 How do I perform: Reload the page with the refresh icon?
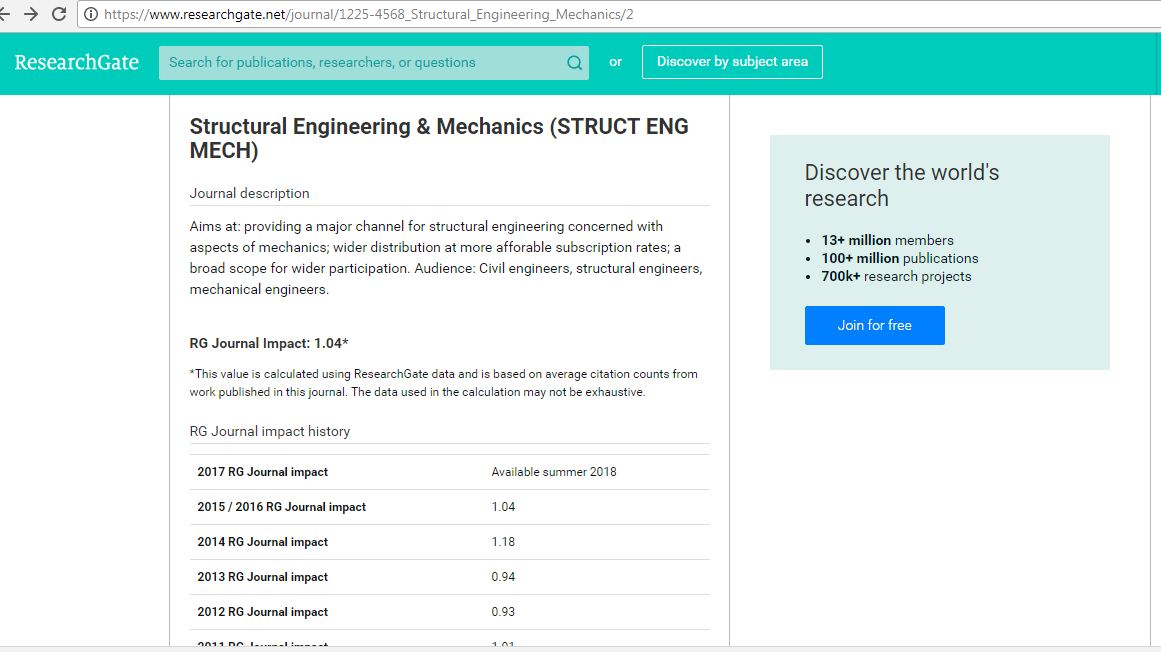coord(58,14)
